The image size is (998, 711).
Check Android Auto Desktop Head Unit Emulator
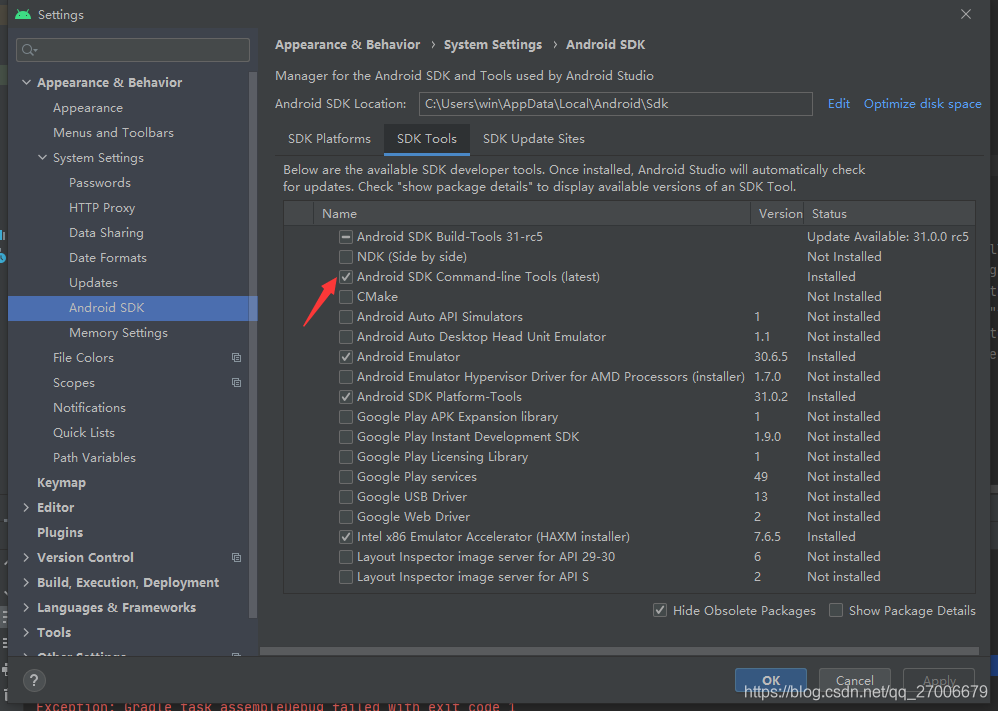click(x=346, y=337)
